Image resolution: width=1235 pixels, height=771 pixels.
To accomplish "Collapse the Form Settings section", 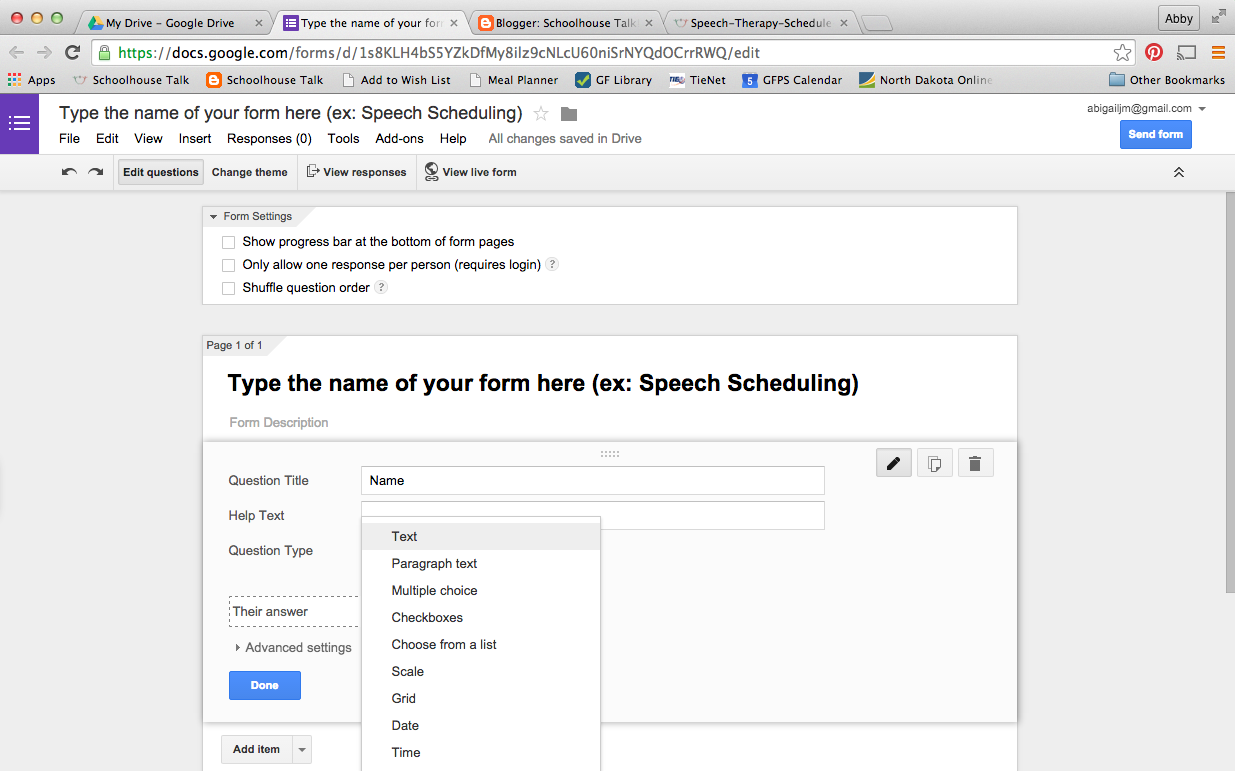I will tap(213, 215).
